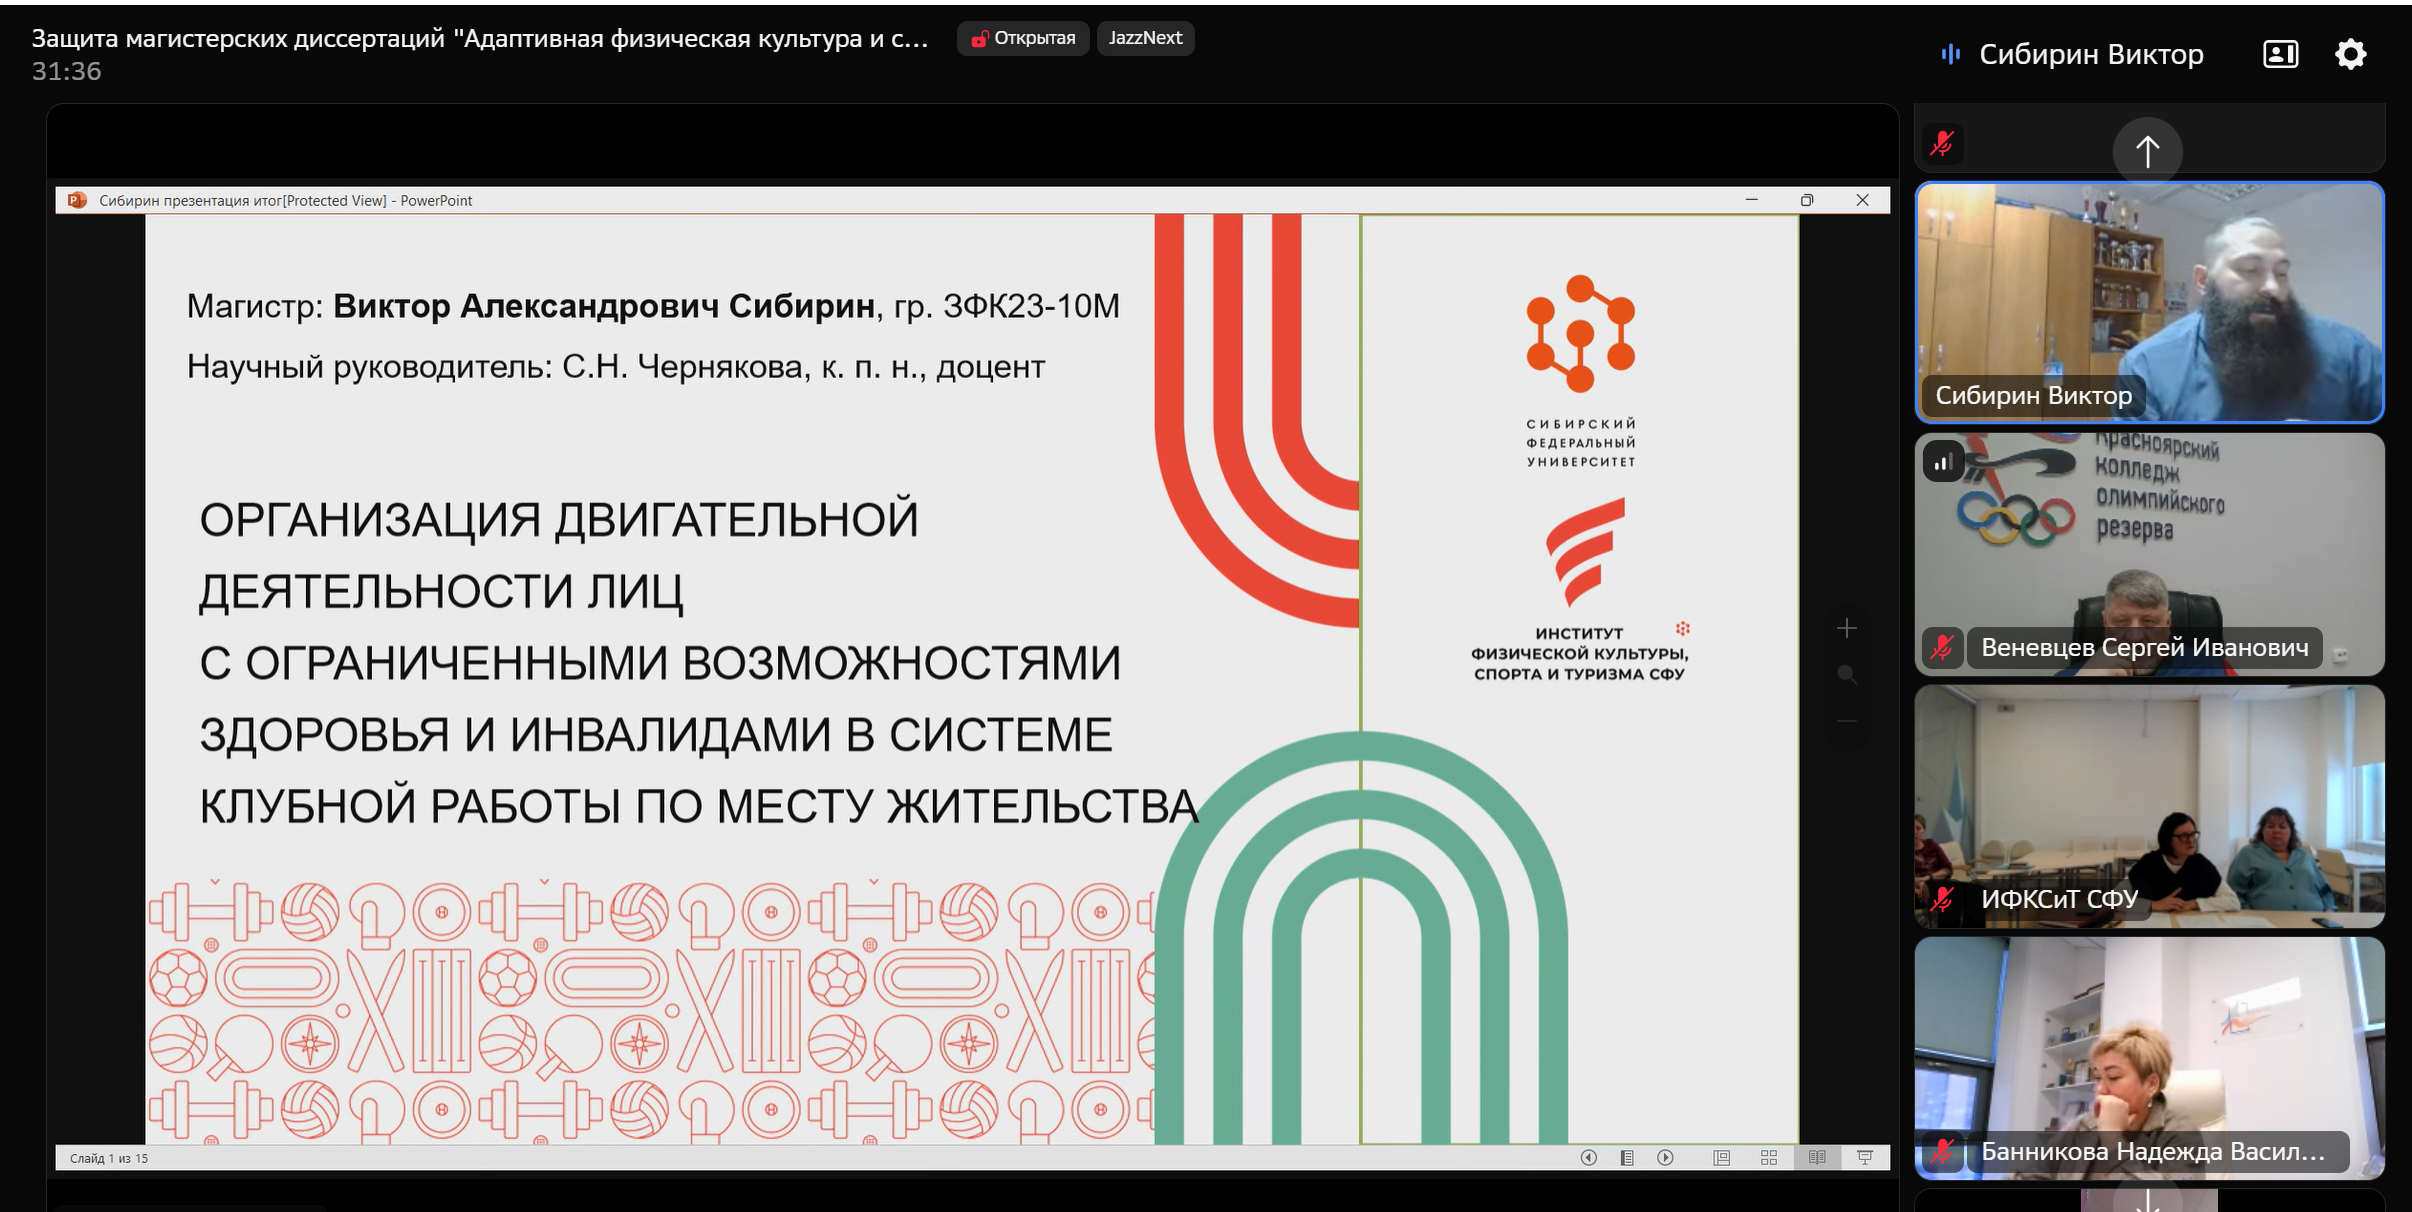Click ИФКСиТ СФУ muted microphone icon
The height and width of the screenshot is (1212, 2412).
pos(1942,899)
